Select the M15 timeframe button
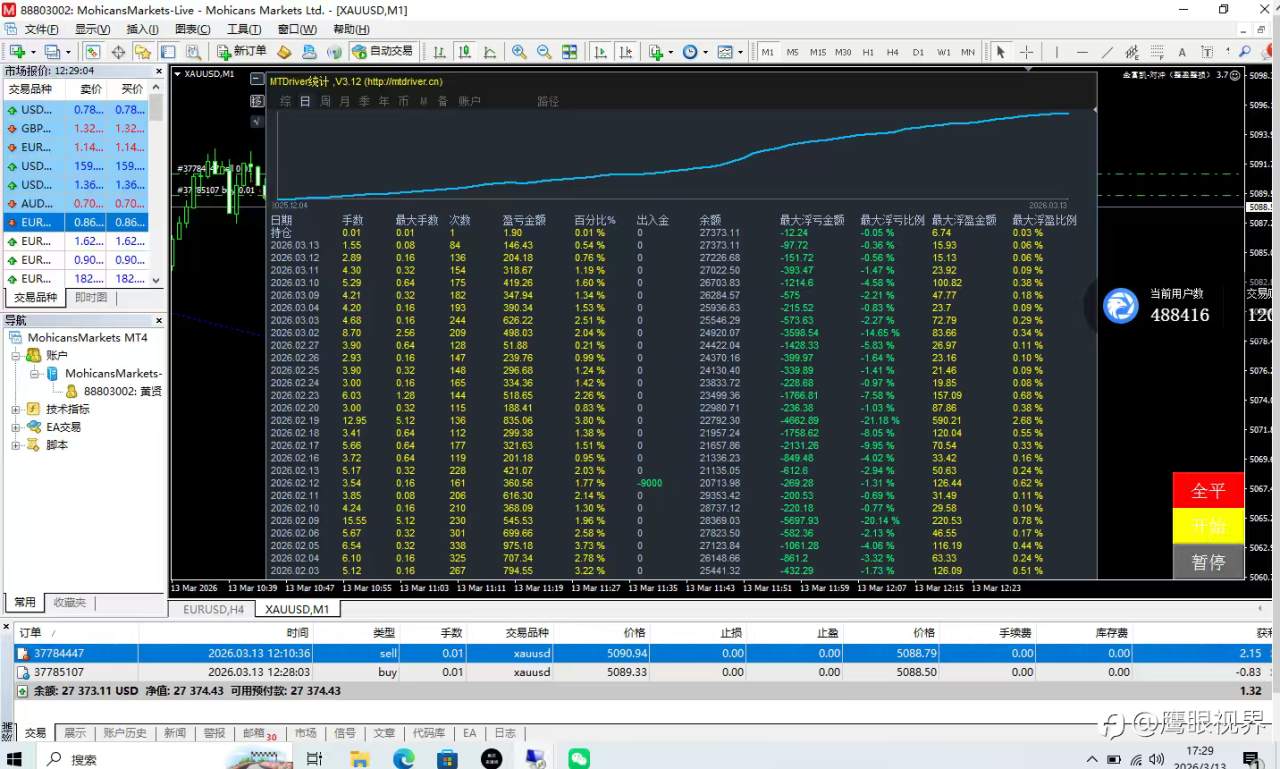 (x=818, y=52)
